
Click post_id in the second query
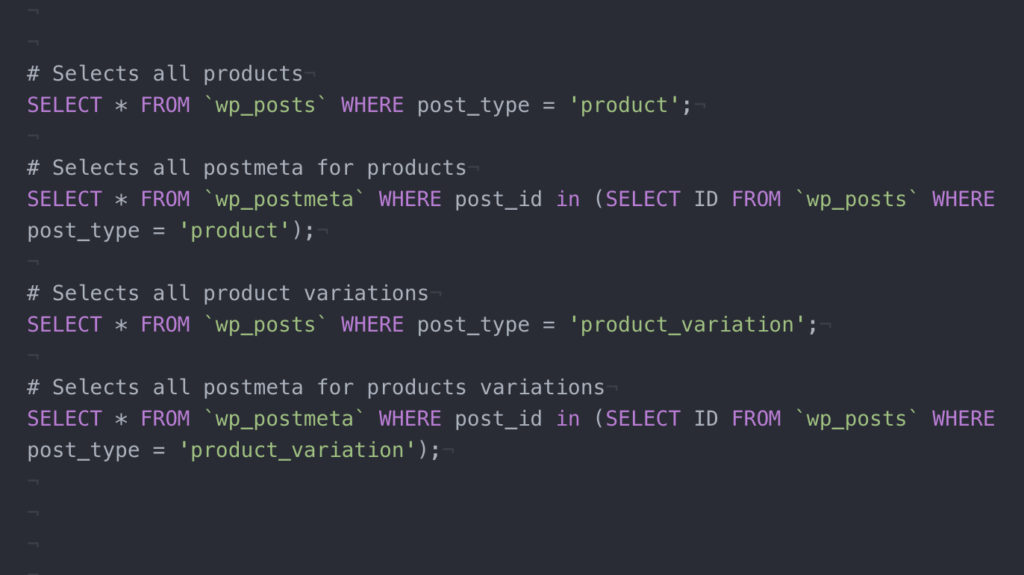pyautogui.click(x=498, y=199)
